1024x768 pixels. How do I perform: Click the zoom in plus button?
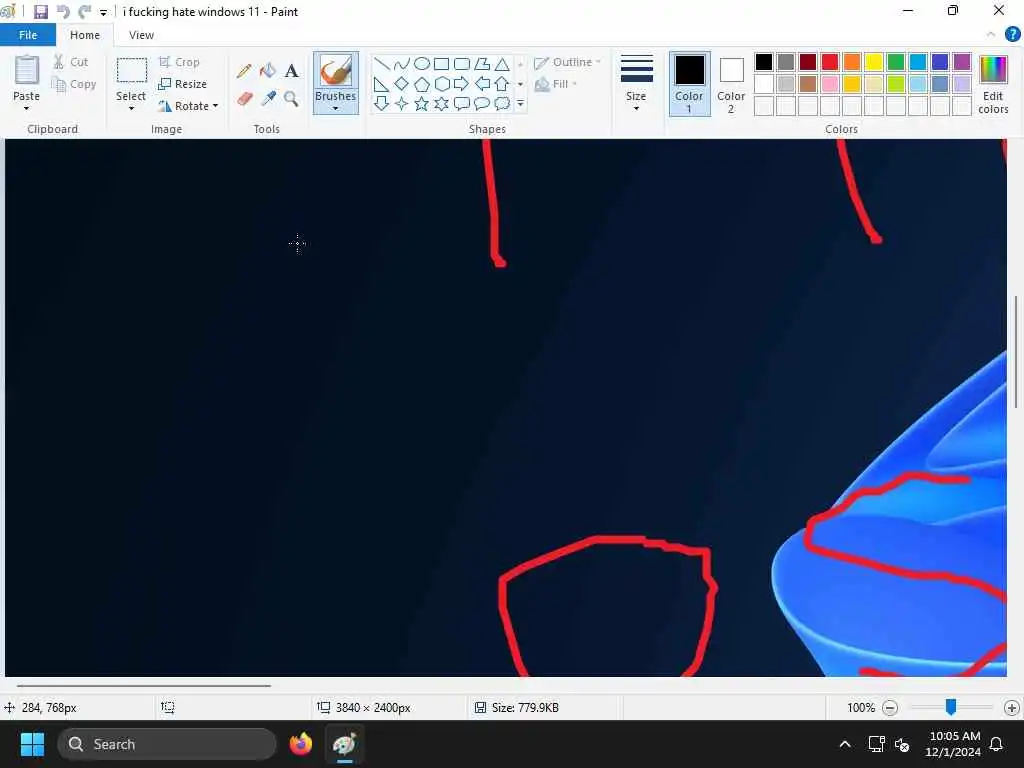[1012, 707]
